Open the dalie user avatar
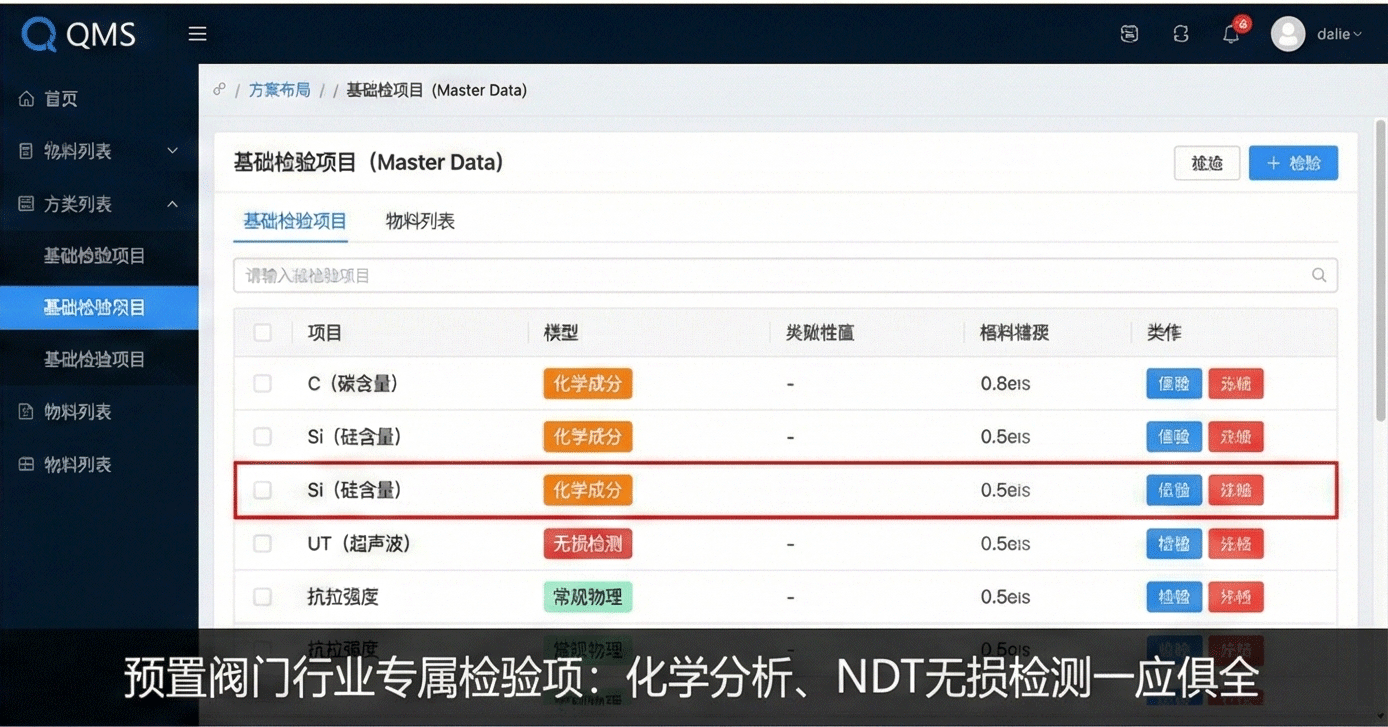The height and width of the screenshot is (727, 1388). pyautogui.click(x=1288, y=33)
